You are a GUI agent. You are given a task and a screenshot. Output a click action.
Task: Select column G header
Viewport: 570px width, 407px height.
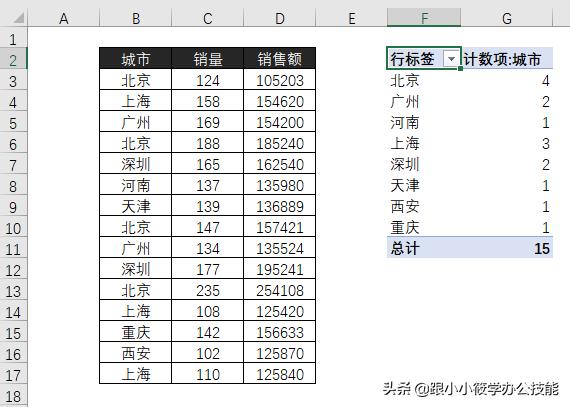tap(507, 18)
